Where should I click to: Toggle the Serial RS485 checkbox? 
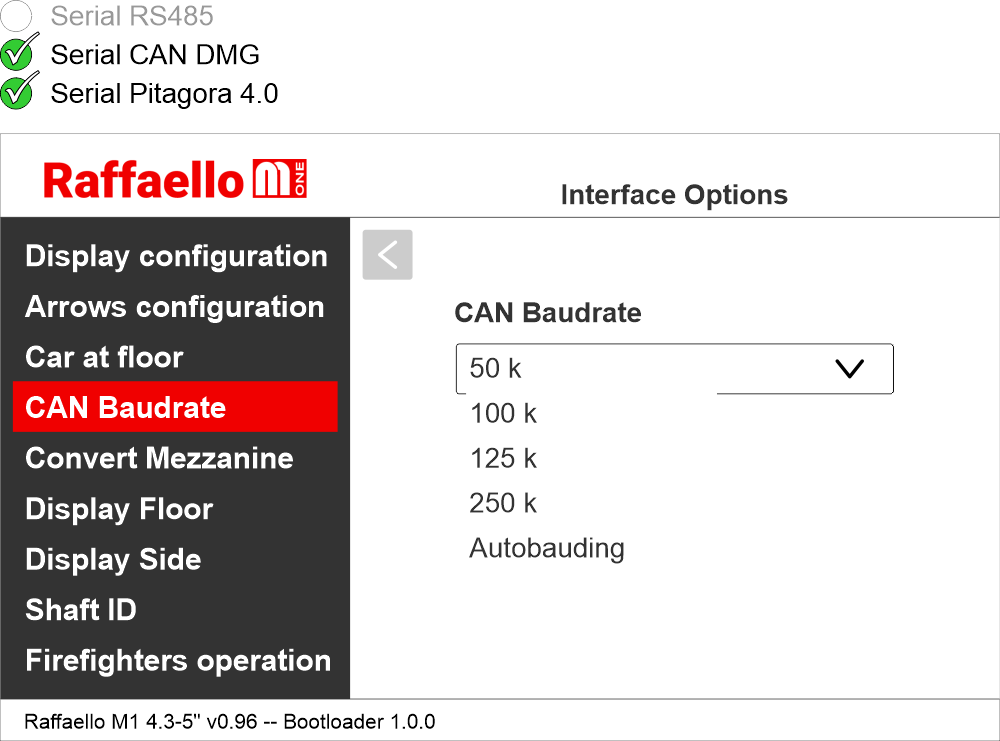(x=19, y=16)
